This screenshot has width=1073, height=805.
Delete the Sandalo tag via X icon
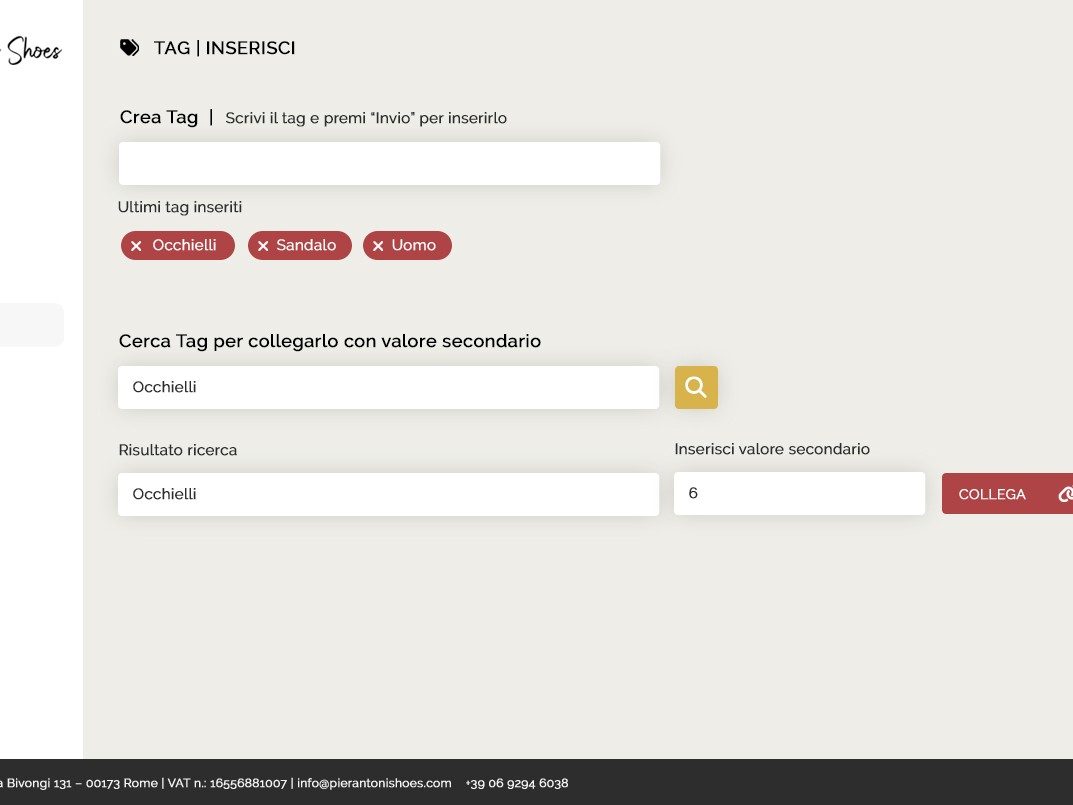[264, 246]
